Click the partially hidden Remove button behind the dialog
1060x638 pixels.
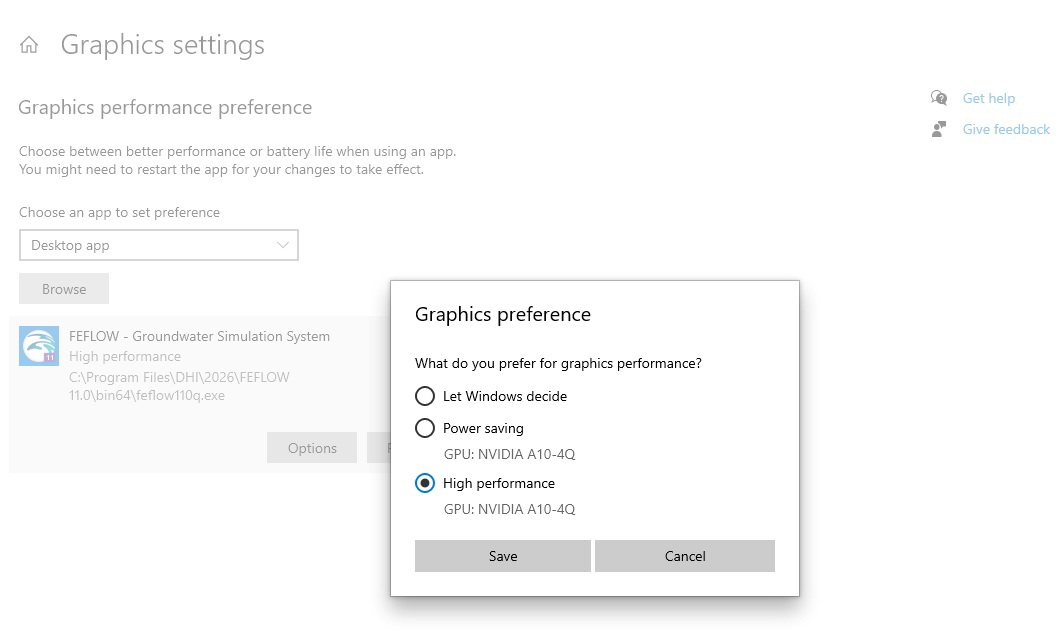(379, 448)
